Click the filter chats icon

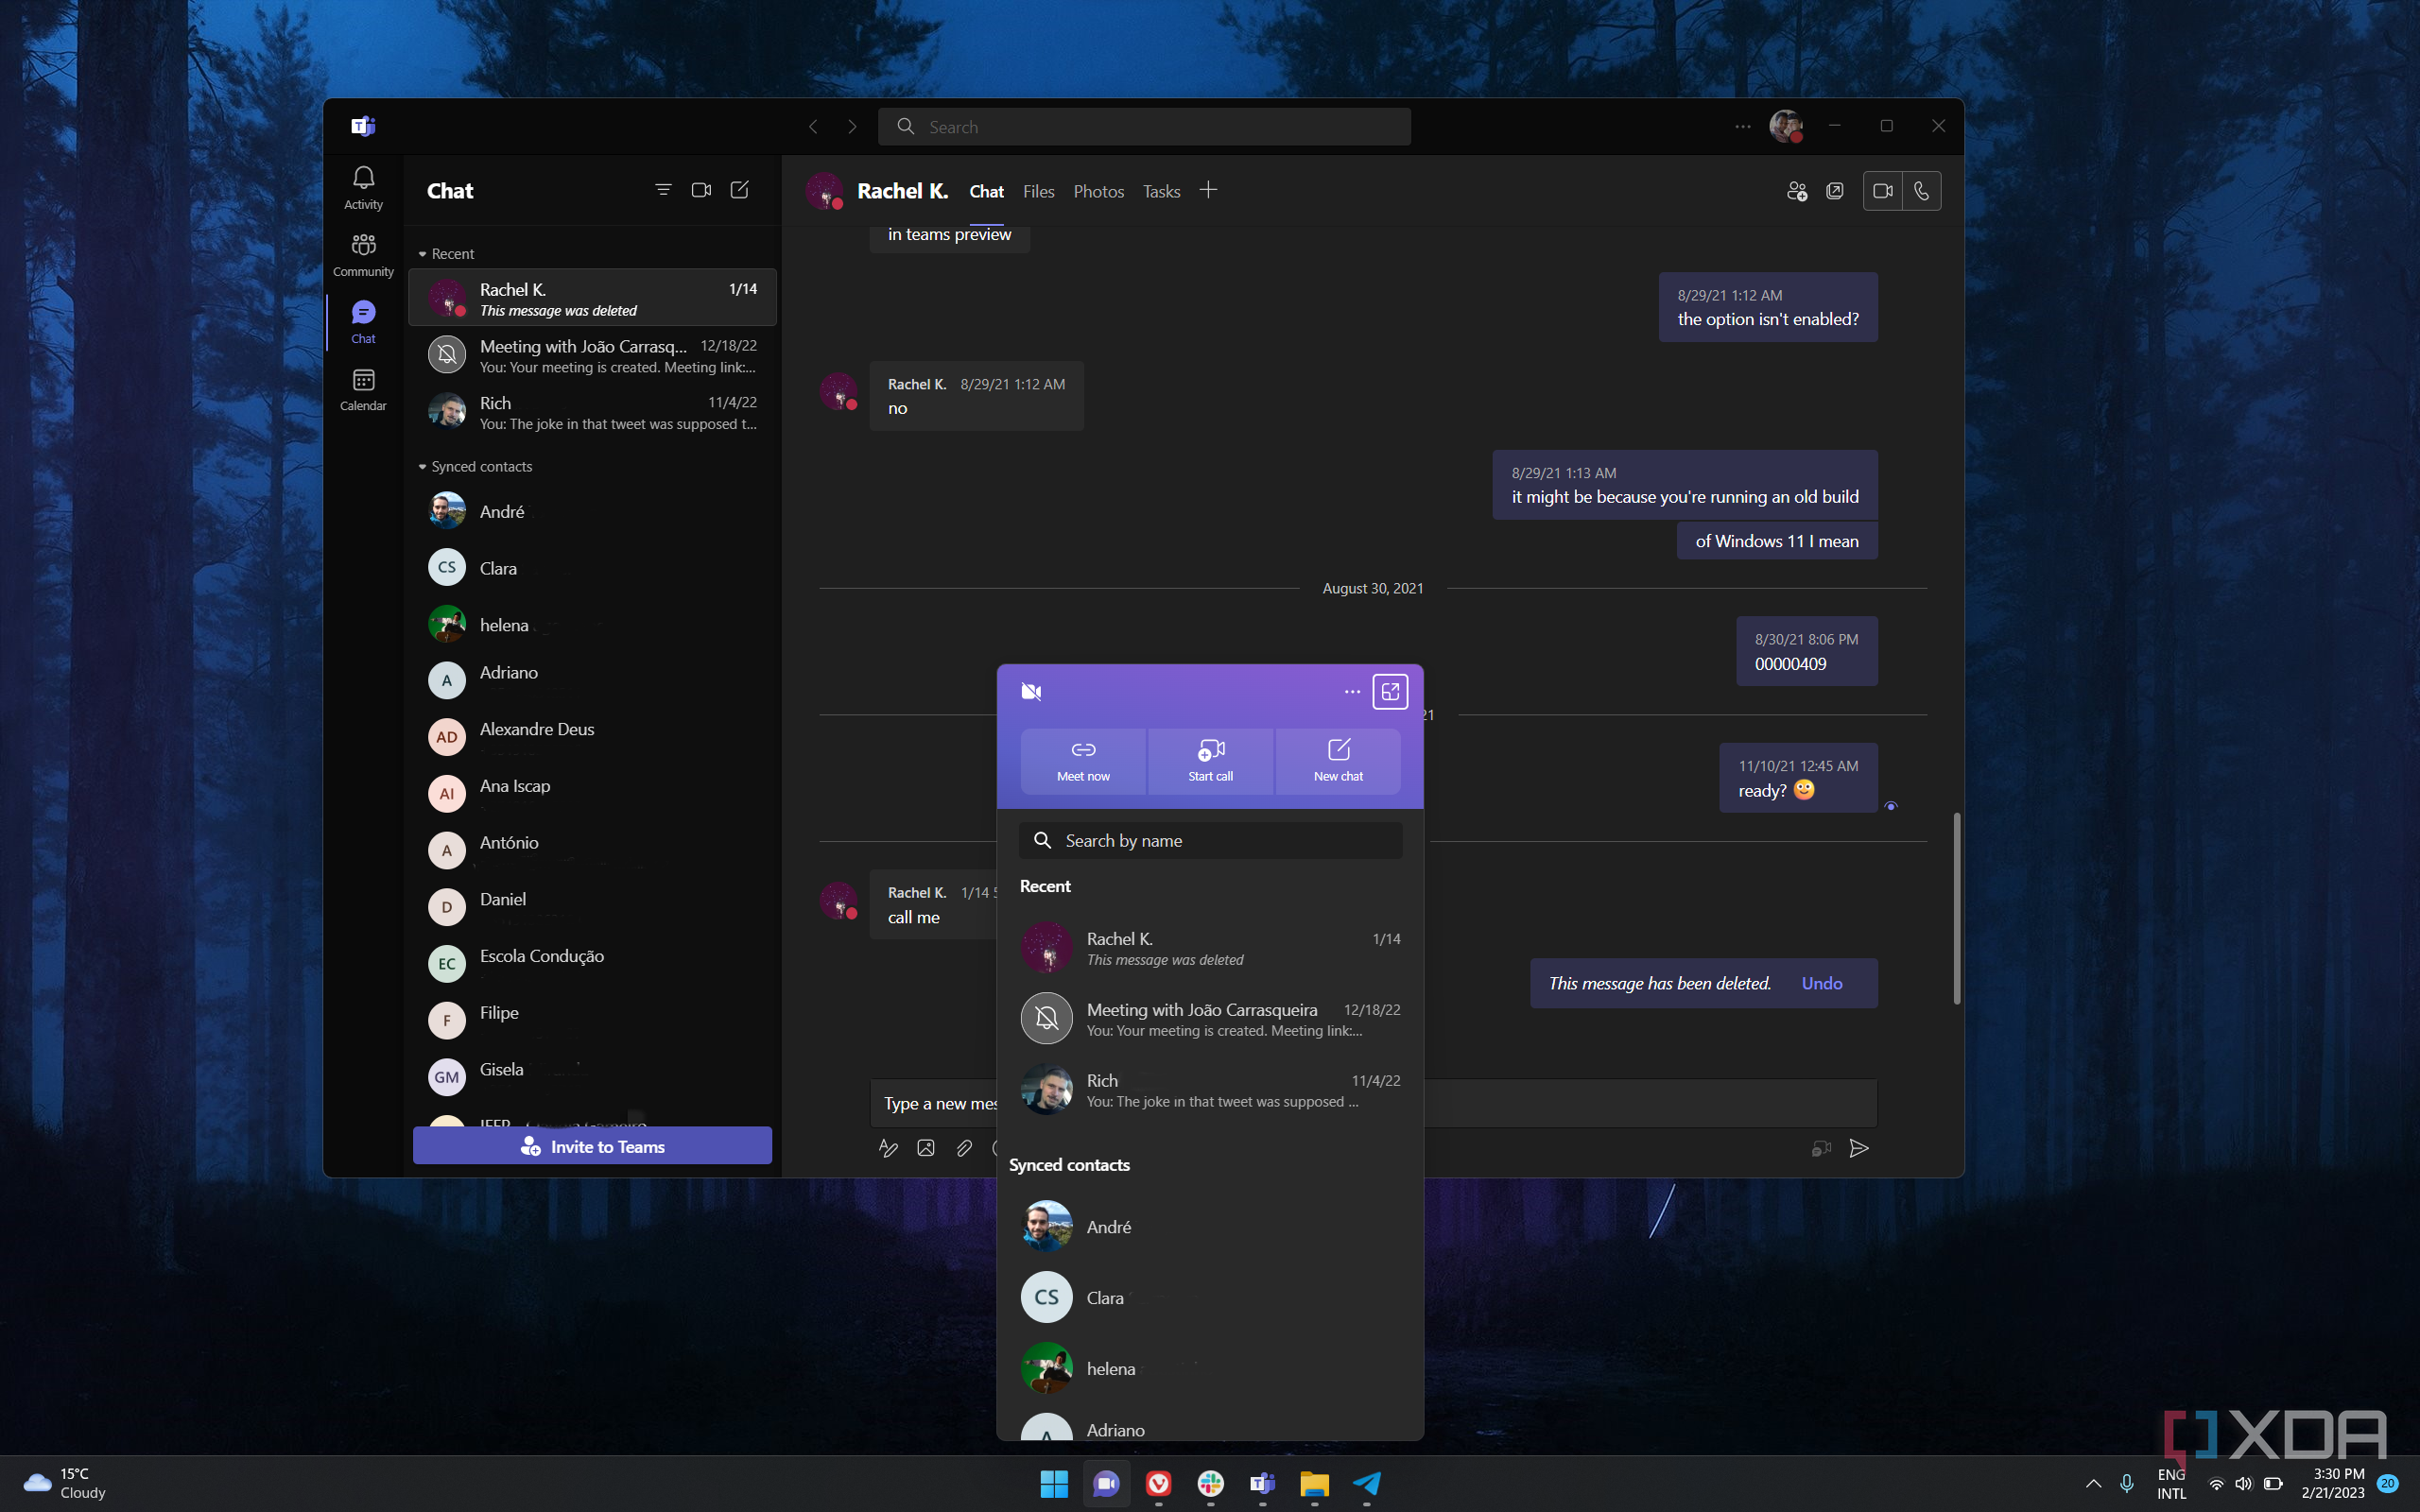pos(663,190)
